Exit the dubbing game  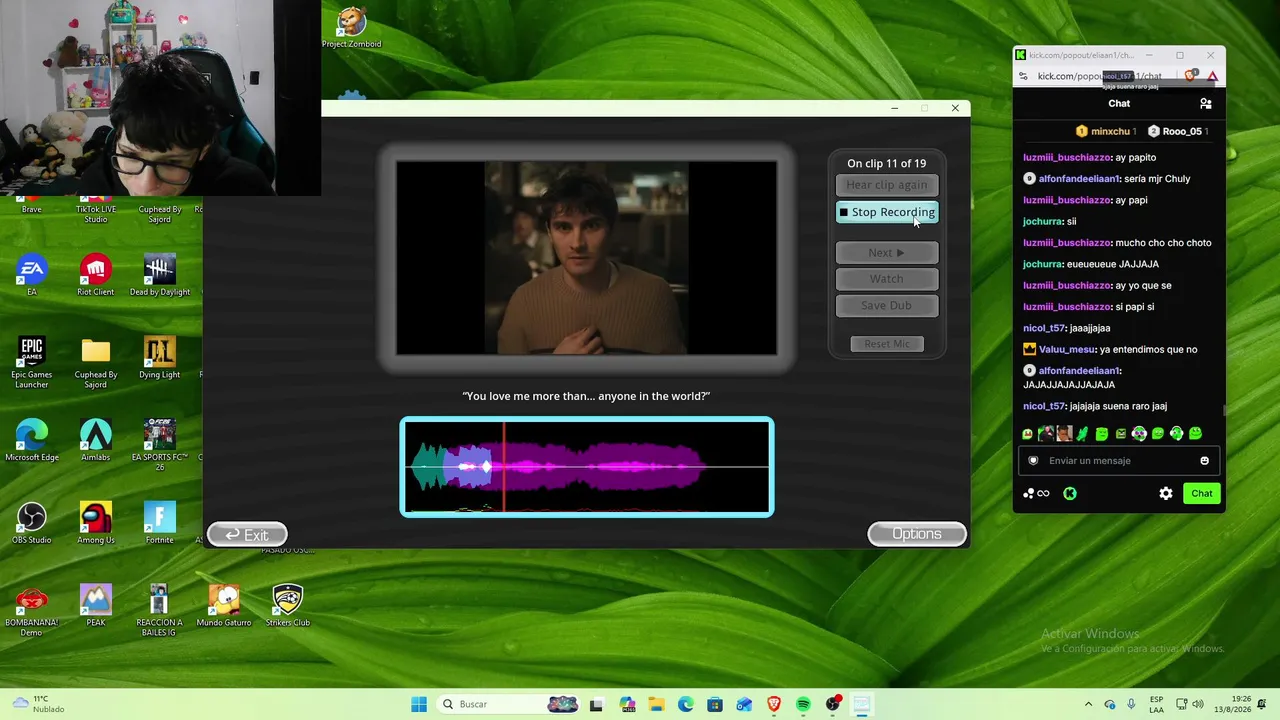[x=247, y=535]
